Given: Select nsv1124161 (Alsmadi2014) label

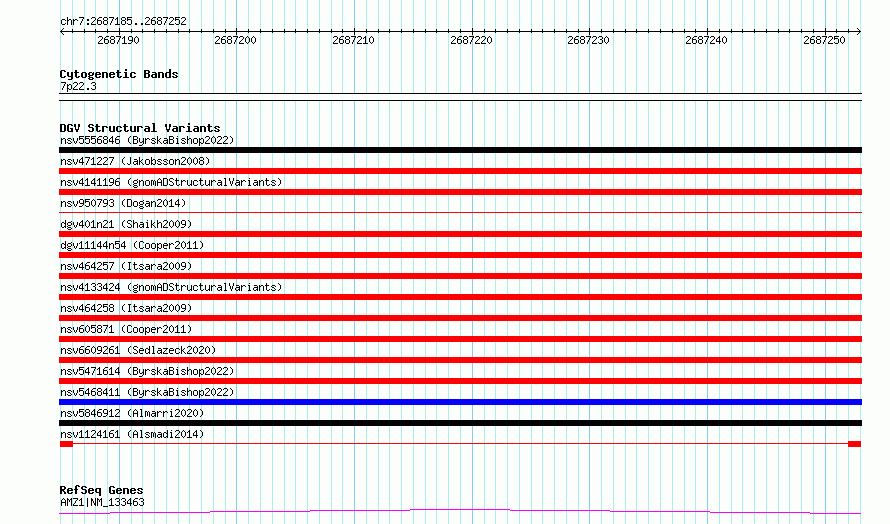Looking at the screenshot, I should [132, 434].
